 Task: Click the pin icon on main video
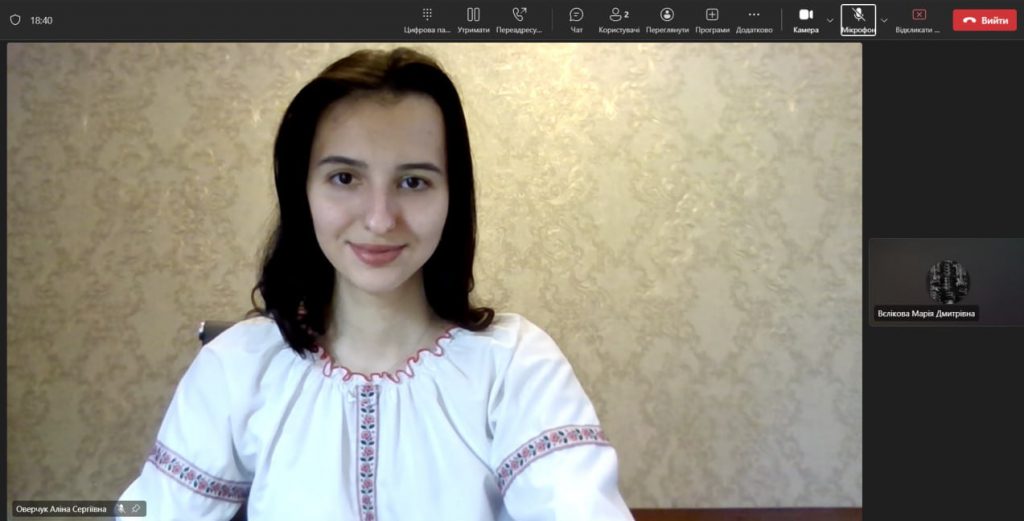click(136, 509)
